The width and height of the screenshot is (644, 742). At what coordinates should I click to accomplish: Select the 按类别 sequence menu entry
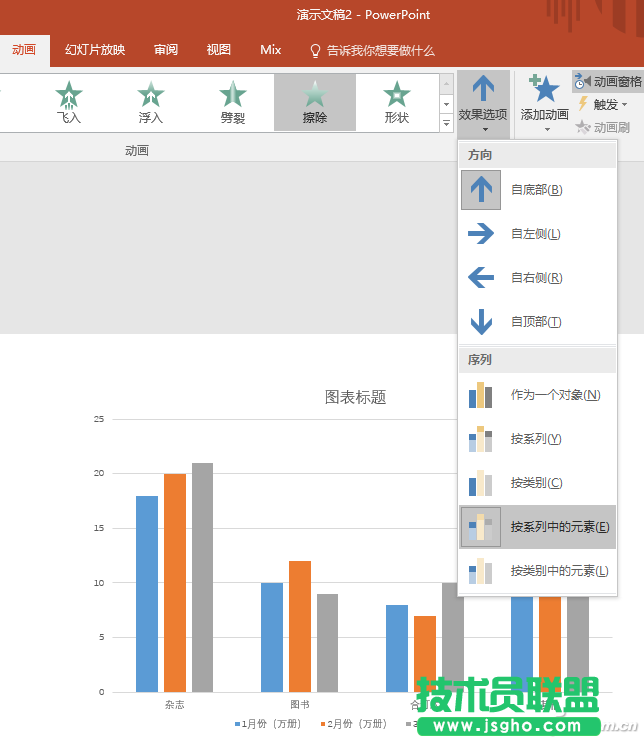537,483
